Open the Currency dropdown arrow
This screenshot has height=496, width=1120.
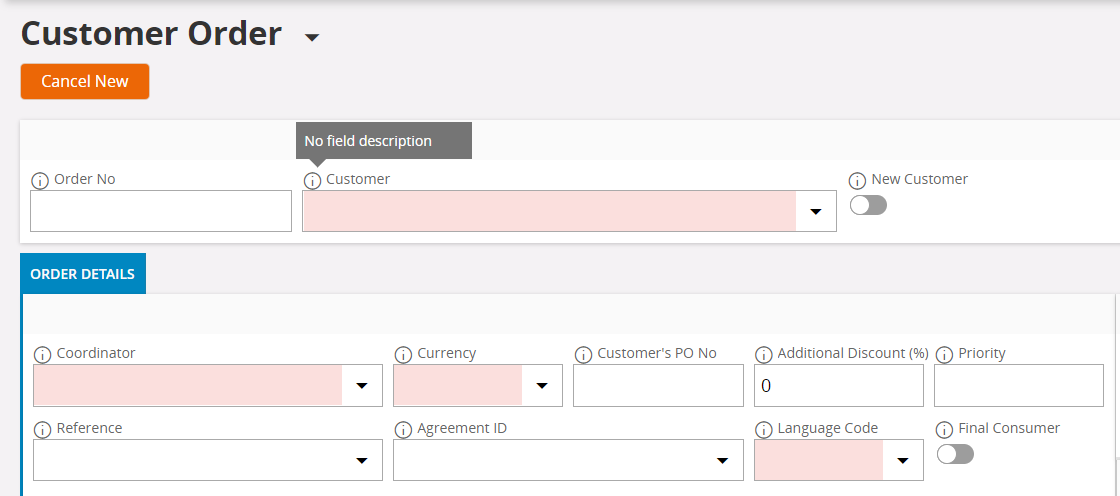[542, 386]
